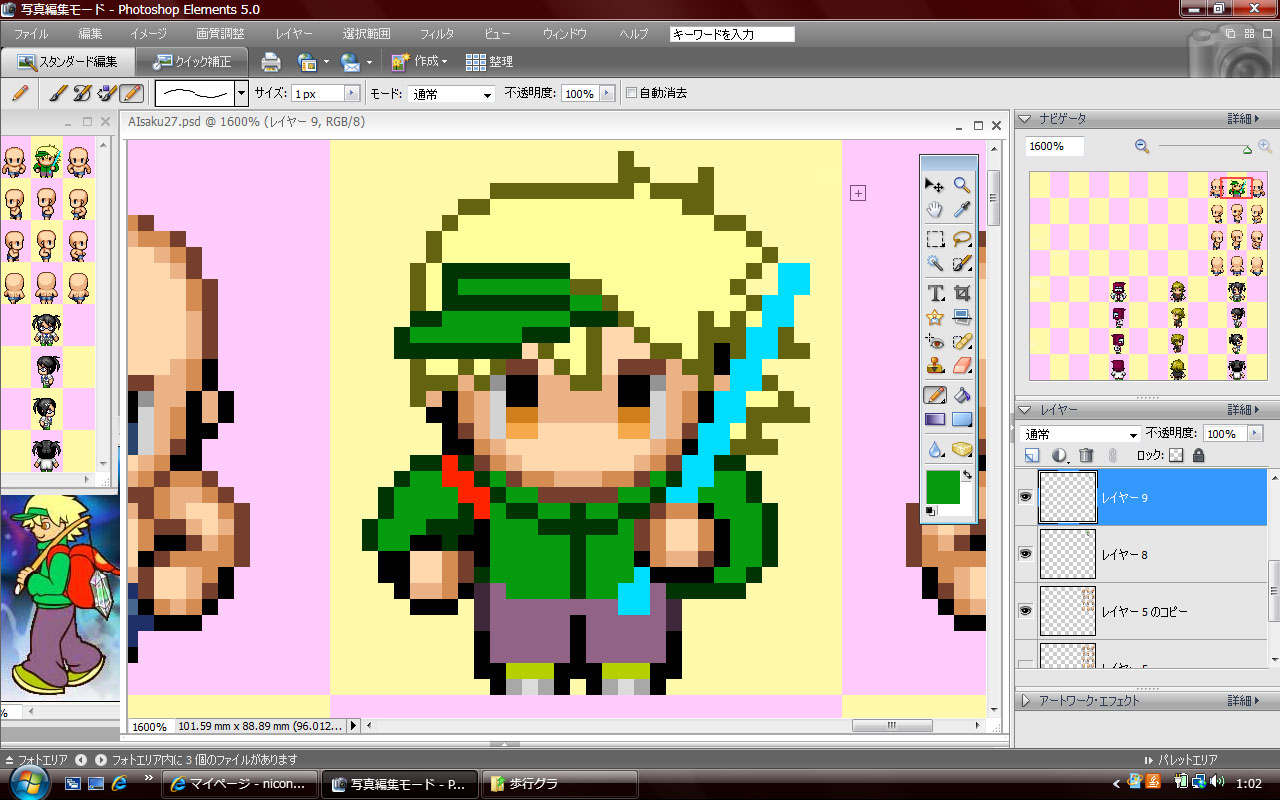
Task: Click the パレットエリア palette bin button
Action: tap(1180, 760)
